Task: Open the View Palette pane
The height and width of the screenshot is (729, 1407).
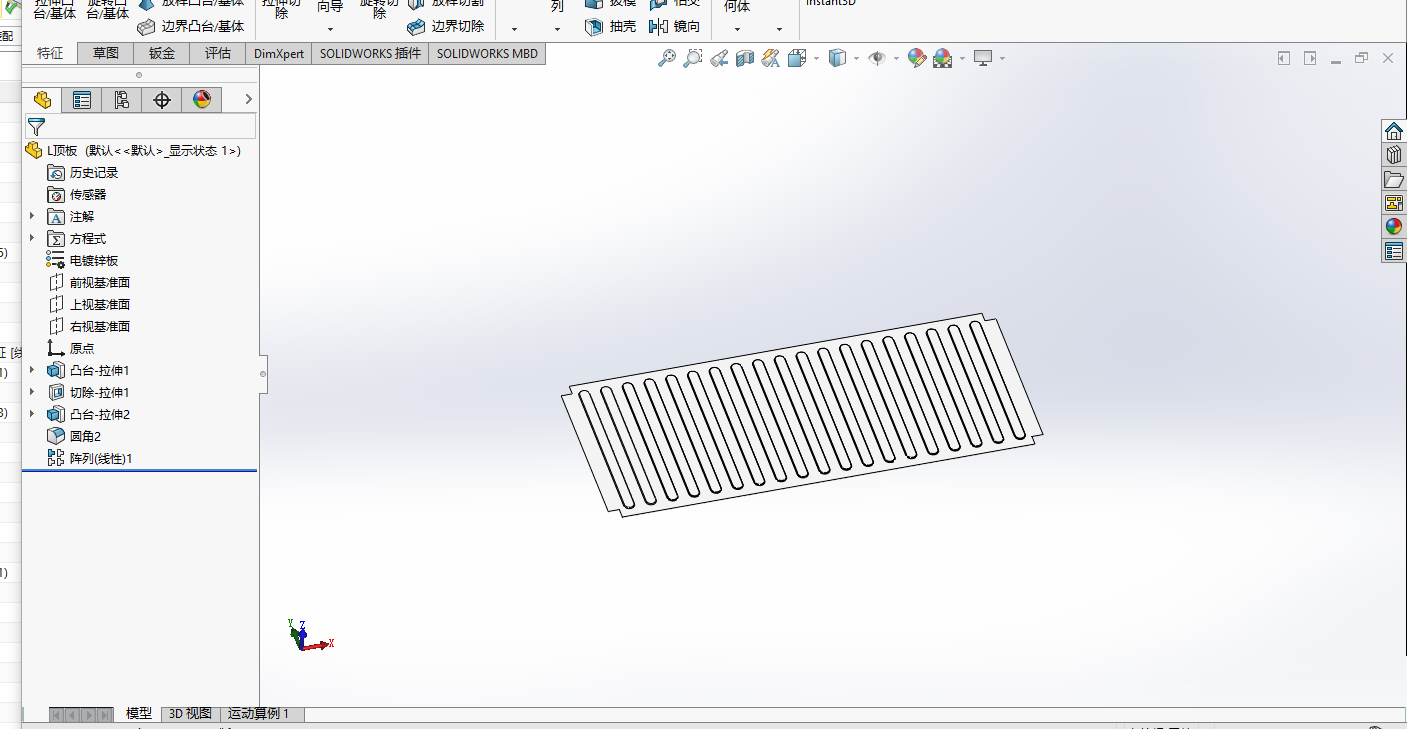Action: pos(1394,203)
